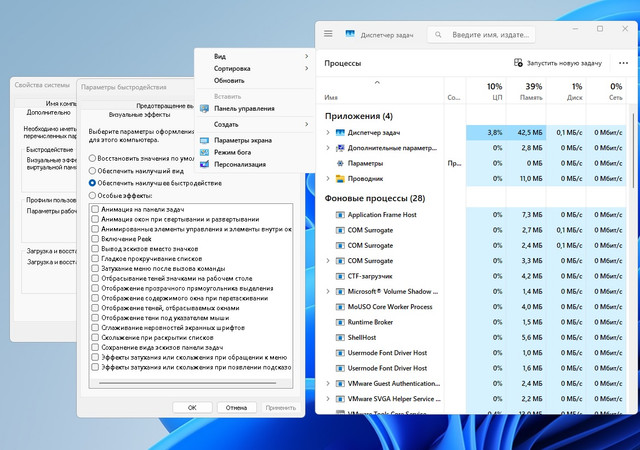Viewport: 640px width, 450px height.
Task: Click the 'Режим бога' context menu icon
Action: (x=204, y=152)
